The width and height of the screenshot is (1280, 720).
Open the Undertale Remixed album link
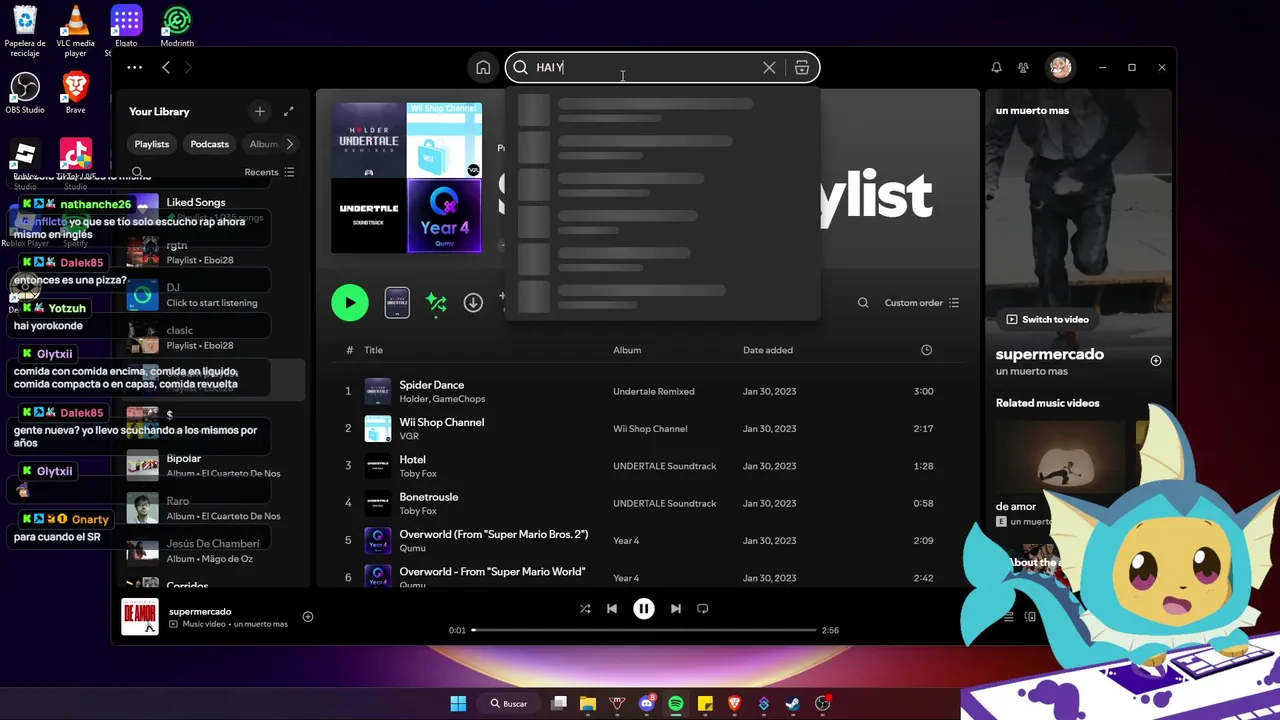[653, 391]
